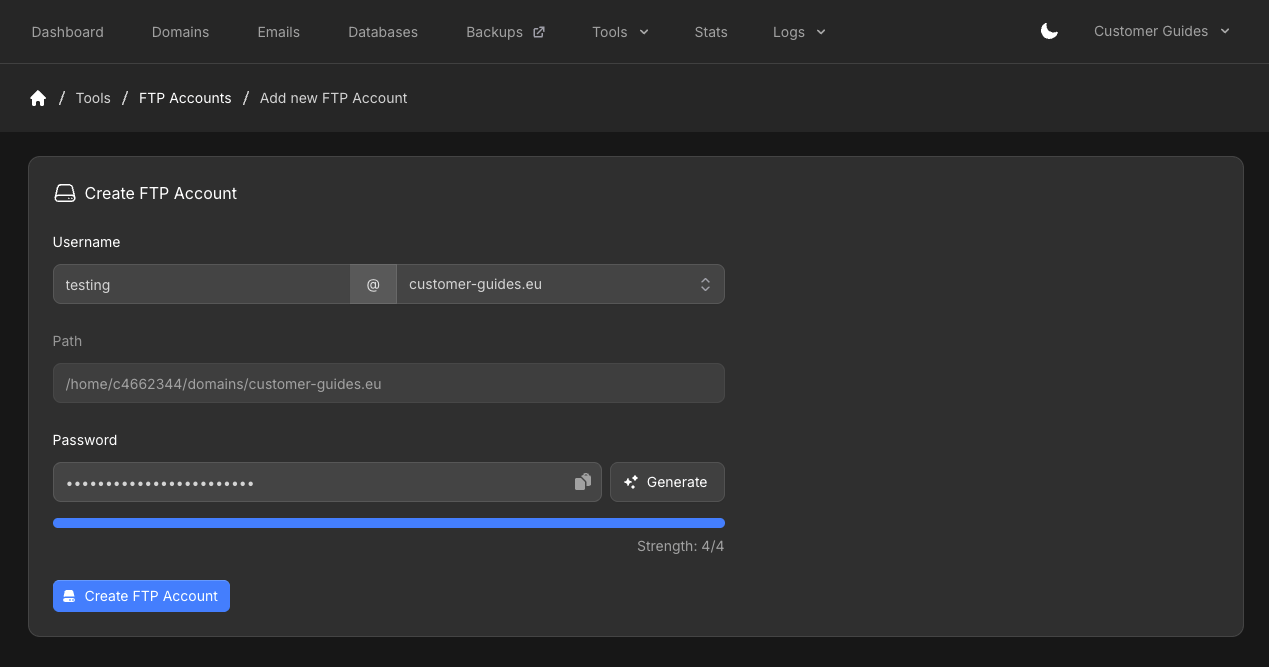Click the Strength: 4/4 text
The image size is (1269, 667).
coord(680,546)
